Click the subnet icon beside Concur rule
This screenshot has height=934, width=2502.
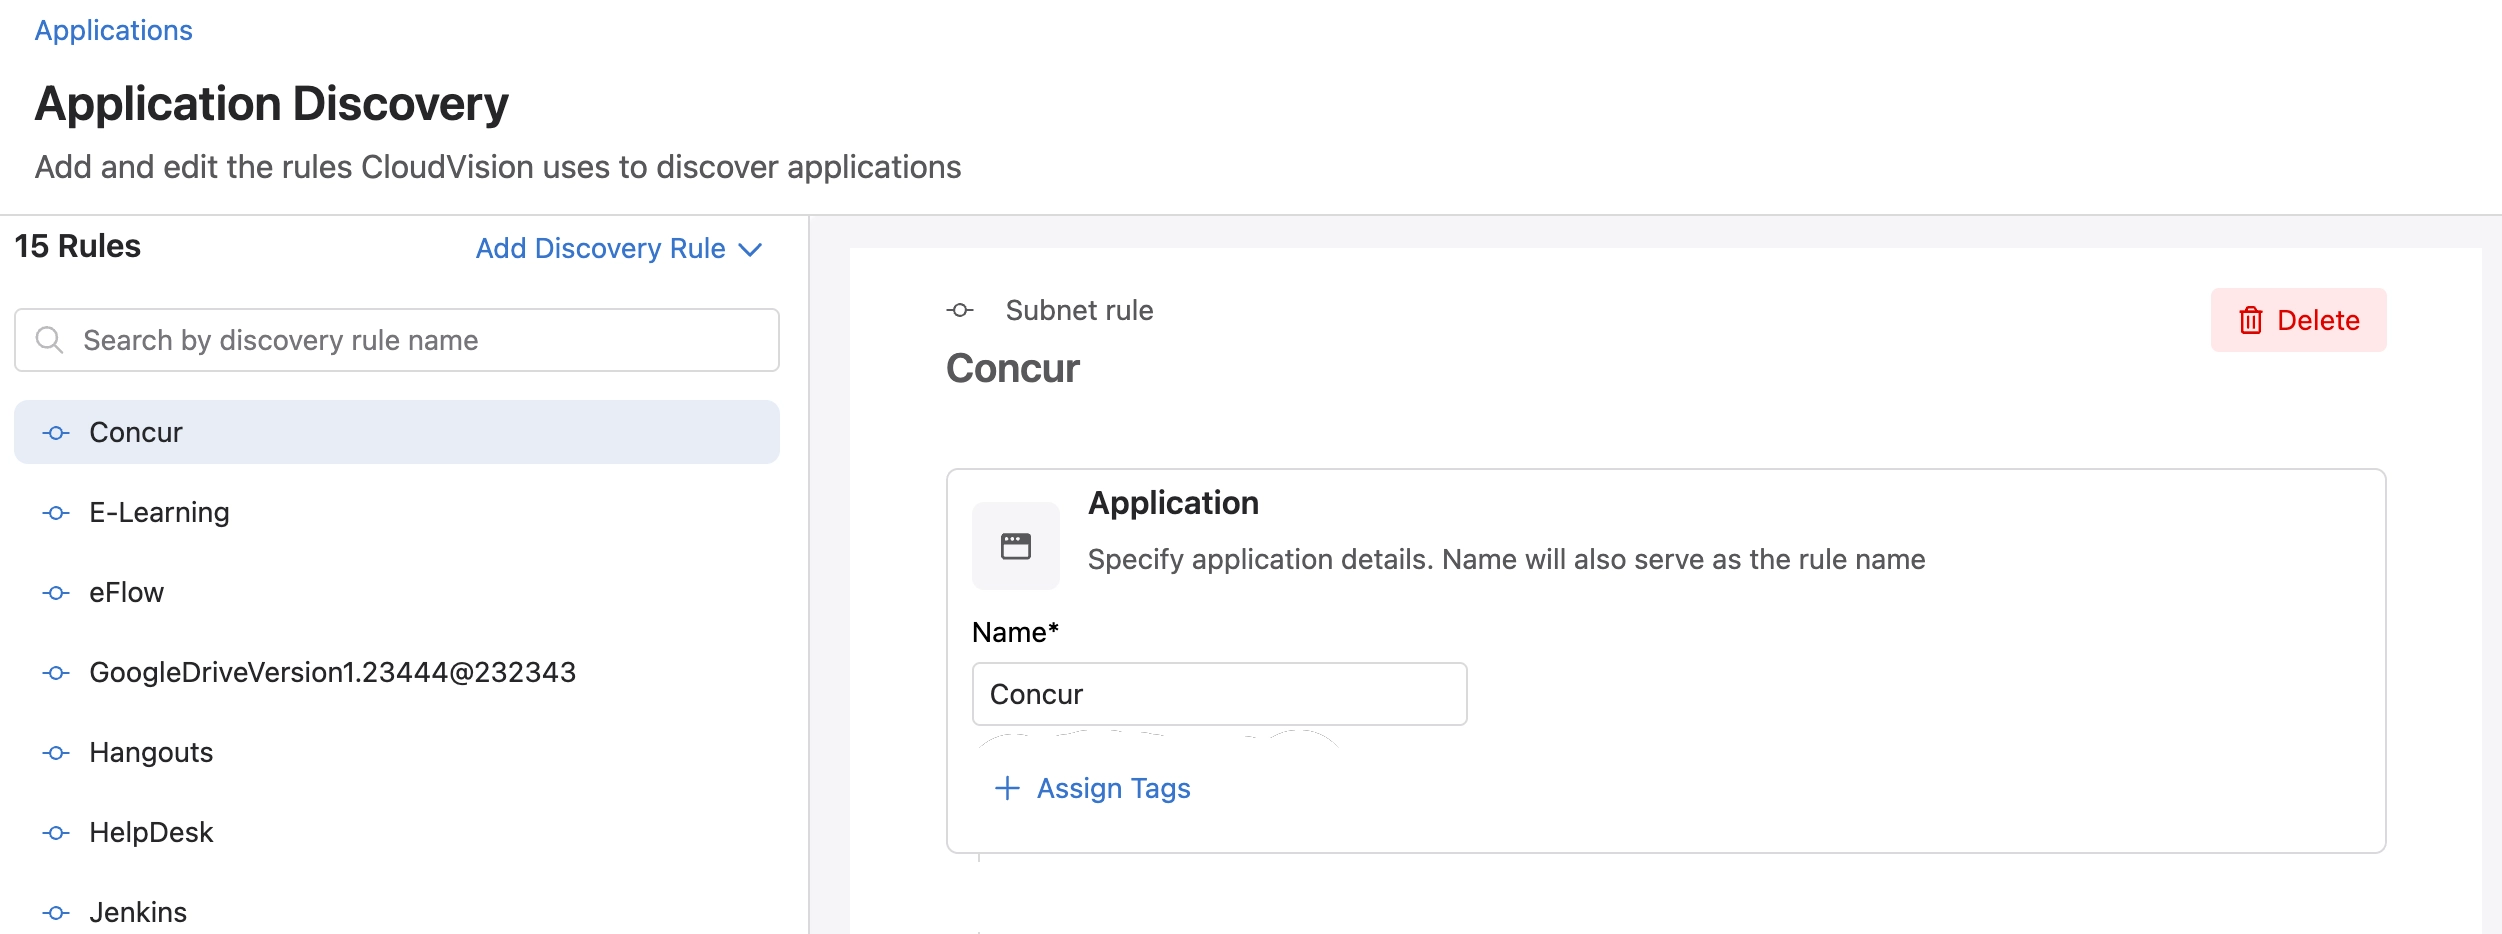[56, 433]
